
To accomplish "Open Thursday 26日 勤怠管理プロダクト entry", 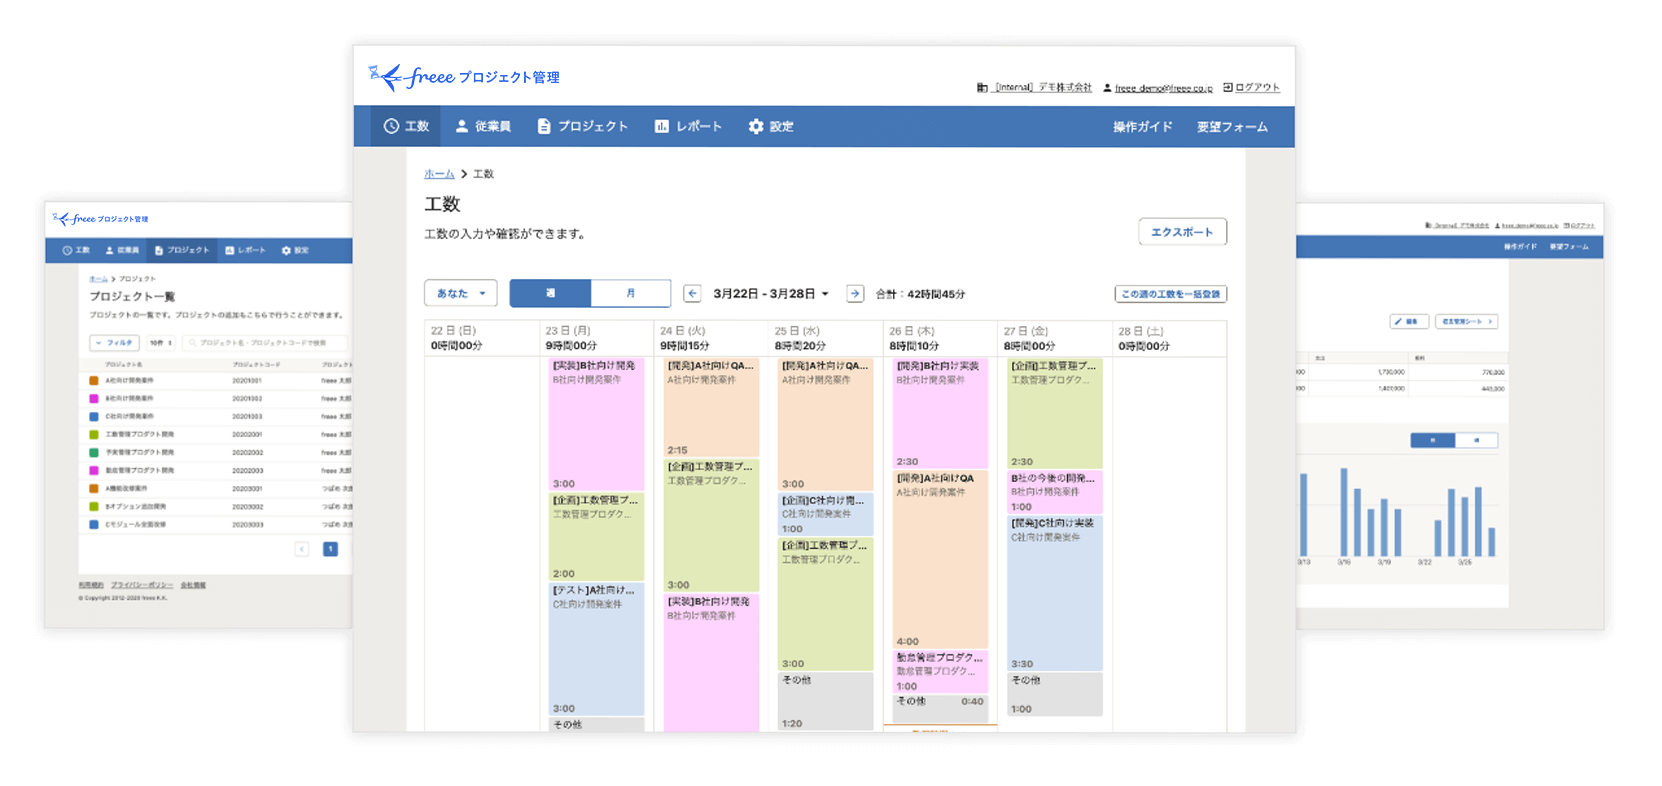I will pyautogui.click(x=940, y=671).
